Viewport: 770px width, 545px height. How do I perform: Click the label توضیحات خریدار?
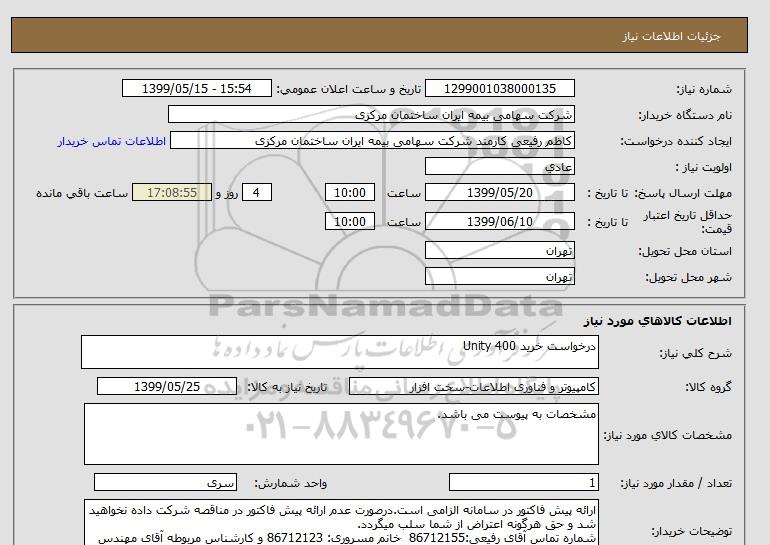tap(691, 531)
